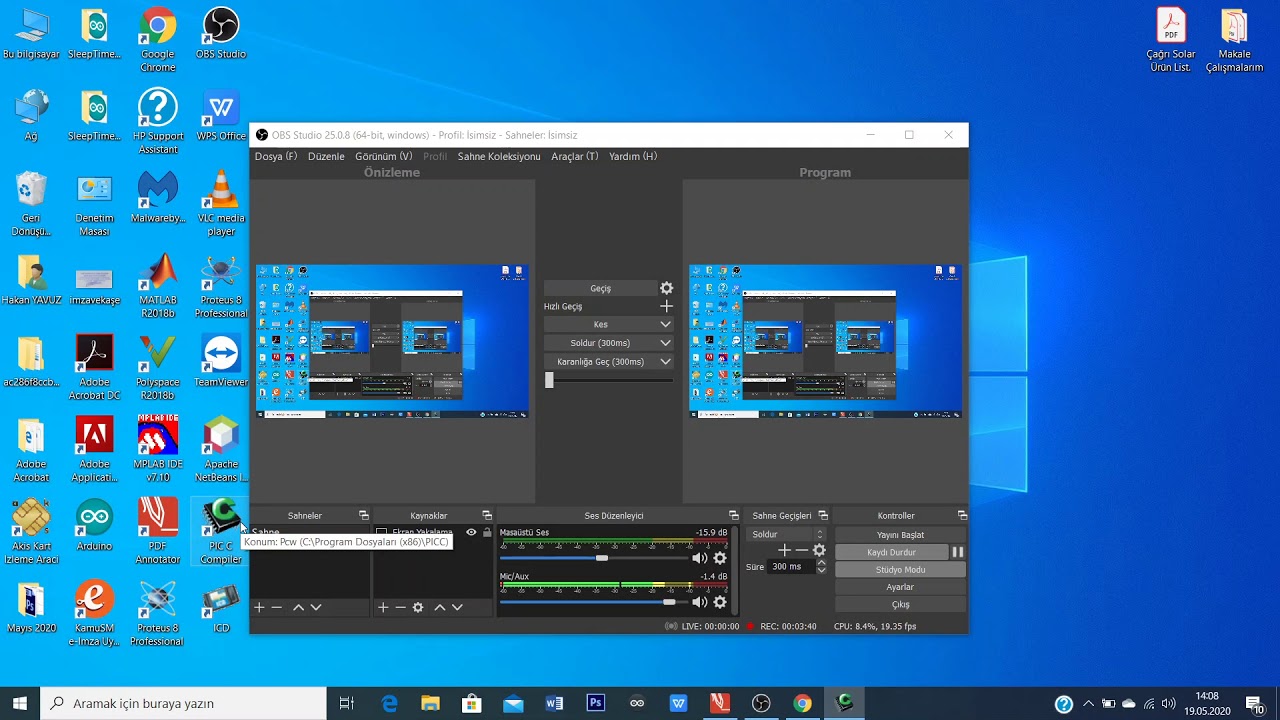Open Yardım (H) menu
Screen dimensions: 1280x720
click(x=633, y=156)
